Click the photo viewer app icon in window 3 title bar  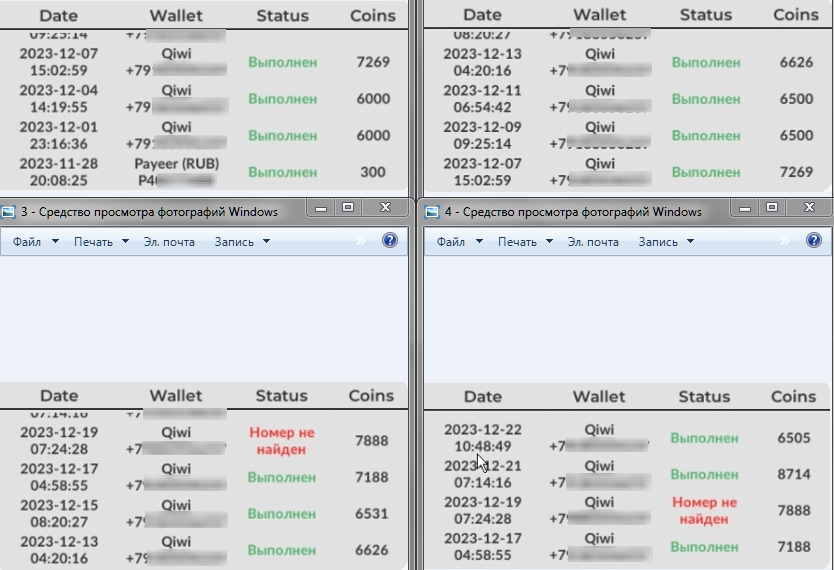[x=9, y=212]
